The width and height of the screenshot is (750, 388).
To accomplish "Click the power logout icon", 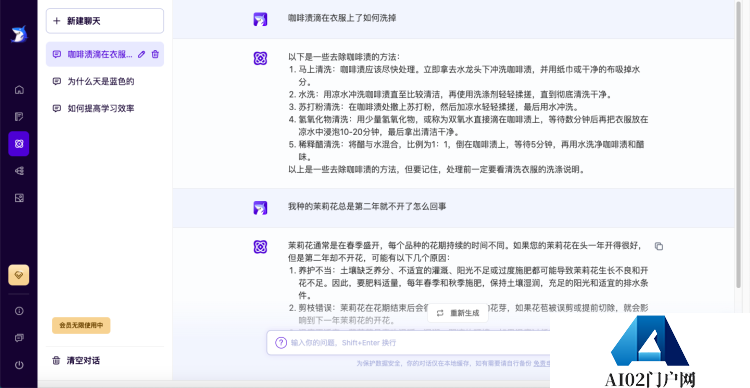I will point(19,365).
